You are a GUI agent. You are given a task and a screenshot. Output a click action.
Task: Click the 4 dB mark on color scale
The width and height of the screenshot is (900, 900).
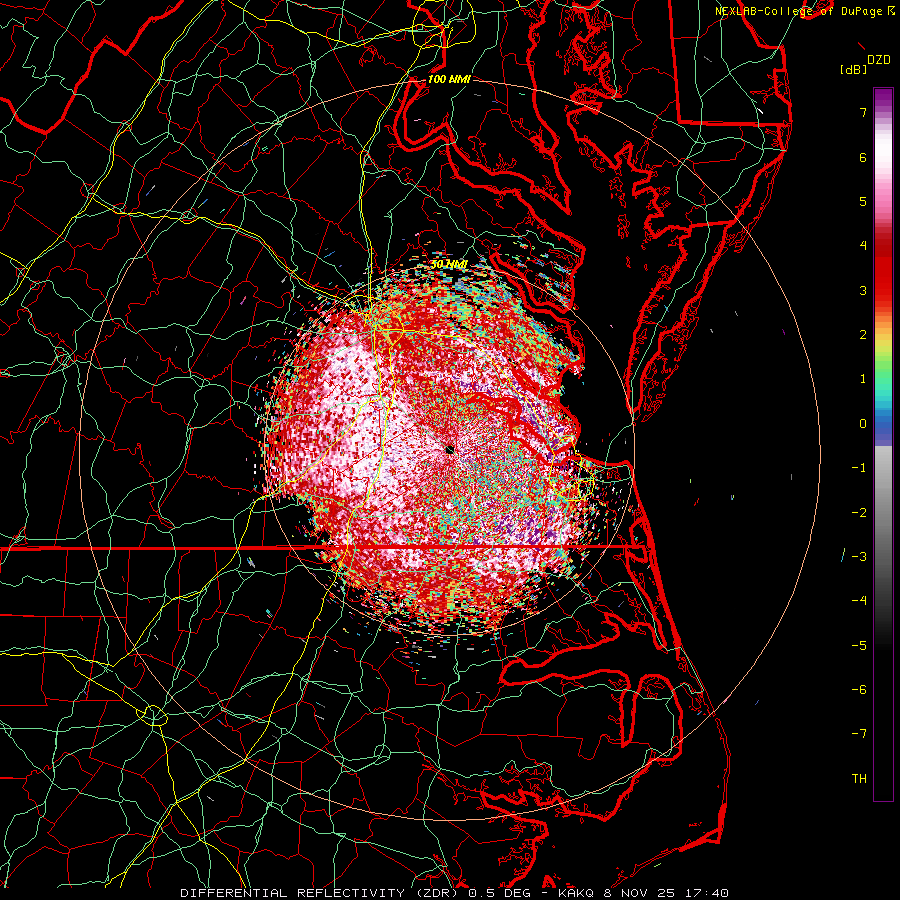click(x=863, y=246)
